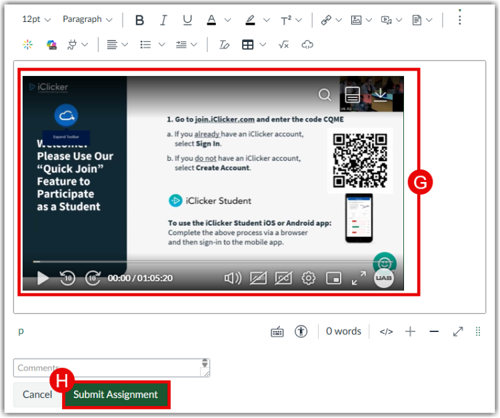The width and height of the screenshot is (500, 418).
Task: Open the 12pt font size dropdown
Action: pos(36,19)
